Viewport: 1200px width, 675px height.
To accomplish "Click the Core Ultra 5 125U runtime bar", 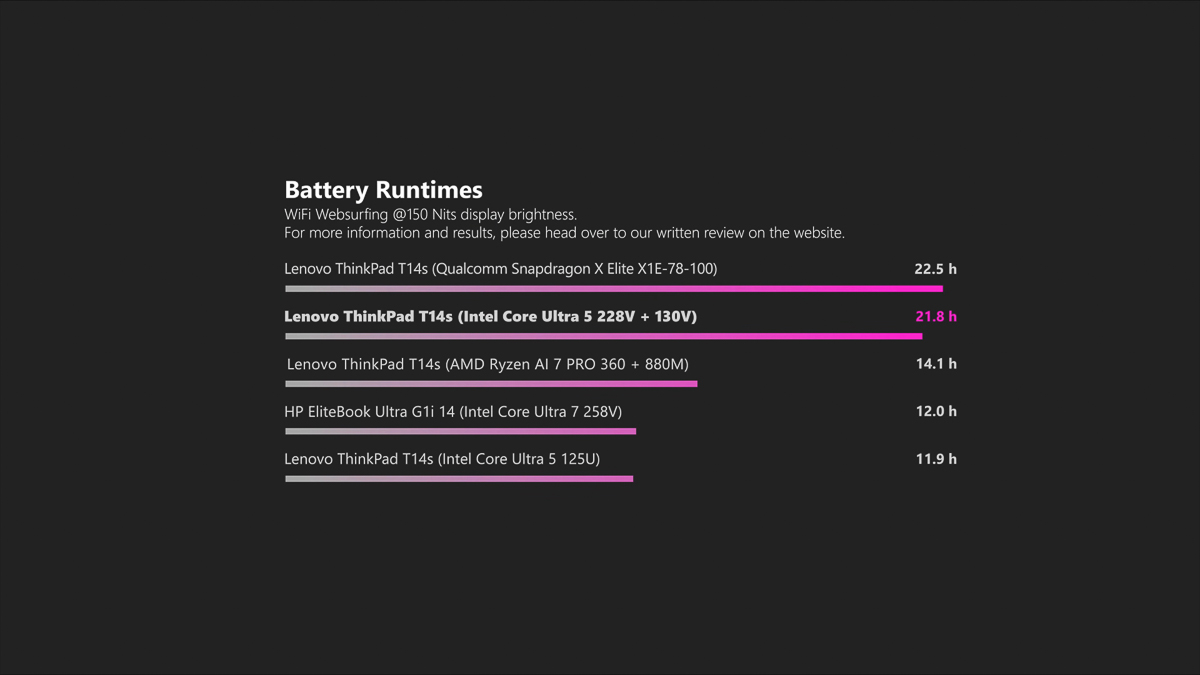I will [x=459, y=479].
